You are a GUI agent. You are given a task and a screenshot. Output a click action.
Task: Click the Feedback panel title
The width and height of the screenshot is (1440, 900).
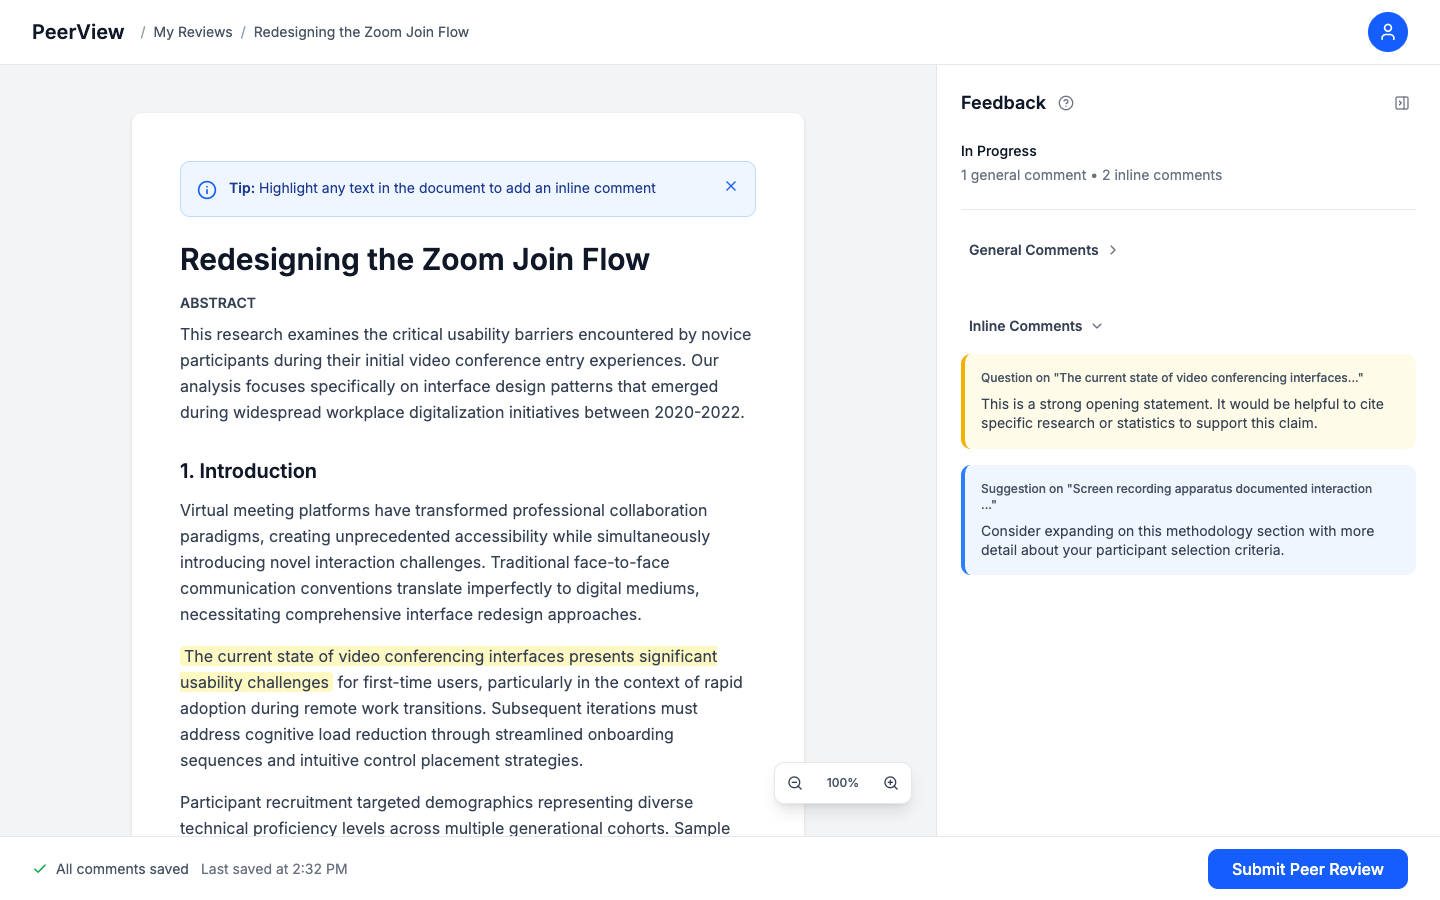[1003, 103]
